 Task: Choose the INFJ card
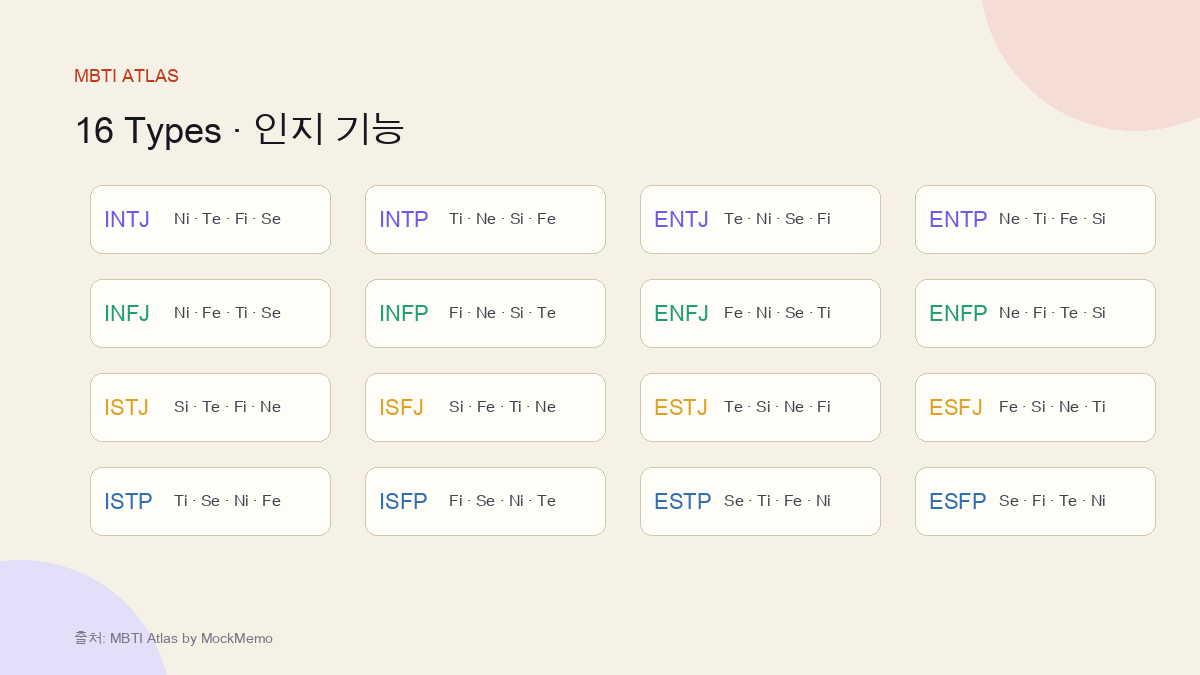point(210,313)
